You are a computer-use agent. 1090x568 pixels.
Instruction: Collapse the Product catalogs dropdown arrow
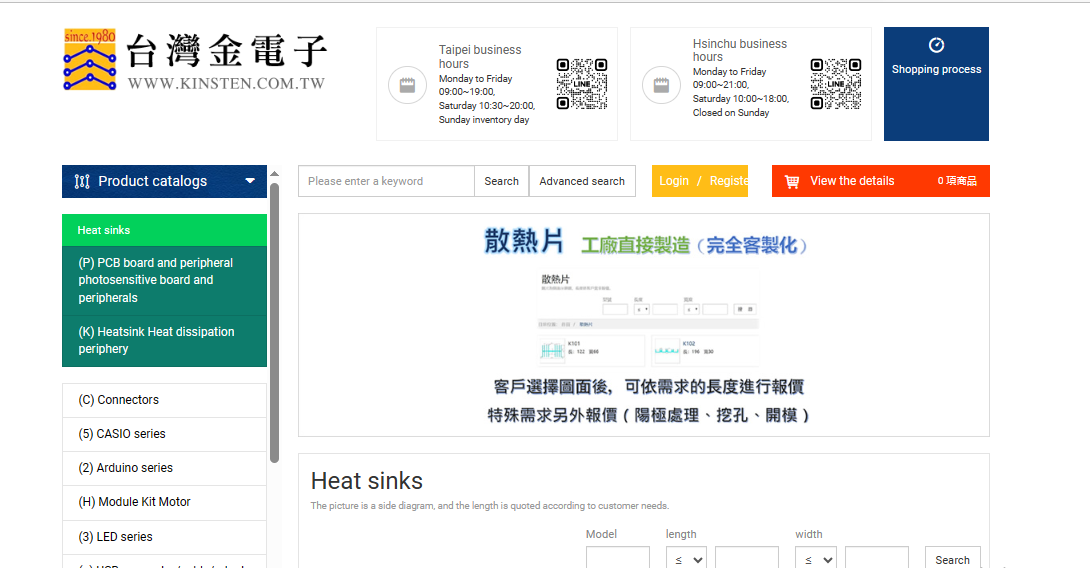[x=250, y=181]
